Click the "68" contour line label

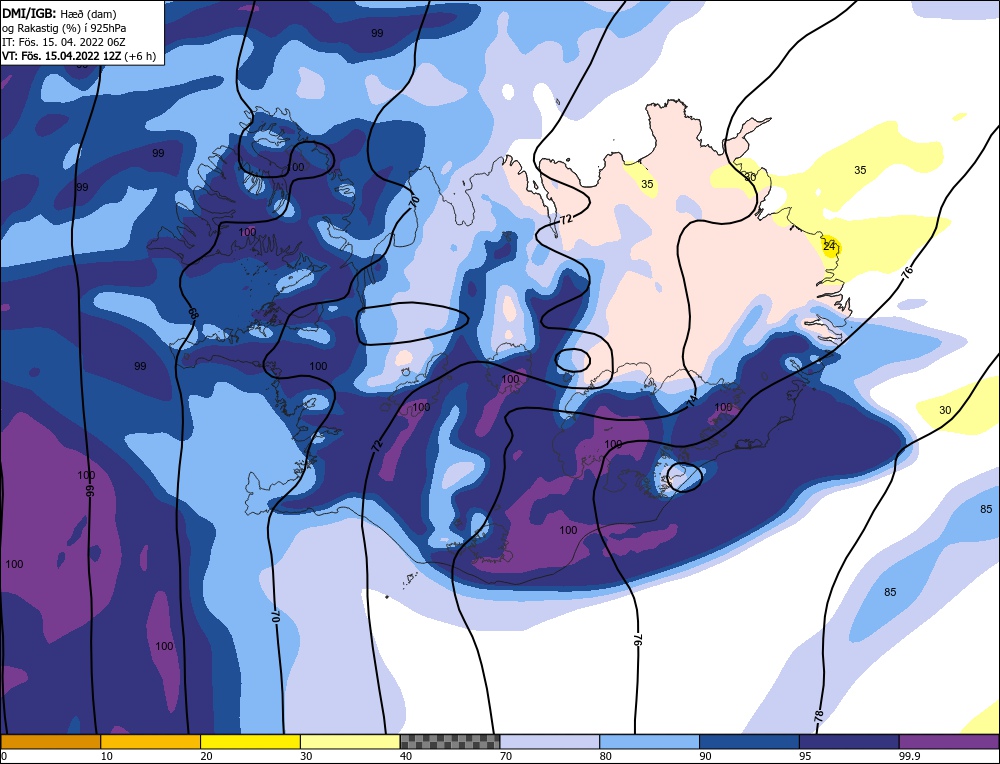tap(192, 314)
